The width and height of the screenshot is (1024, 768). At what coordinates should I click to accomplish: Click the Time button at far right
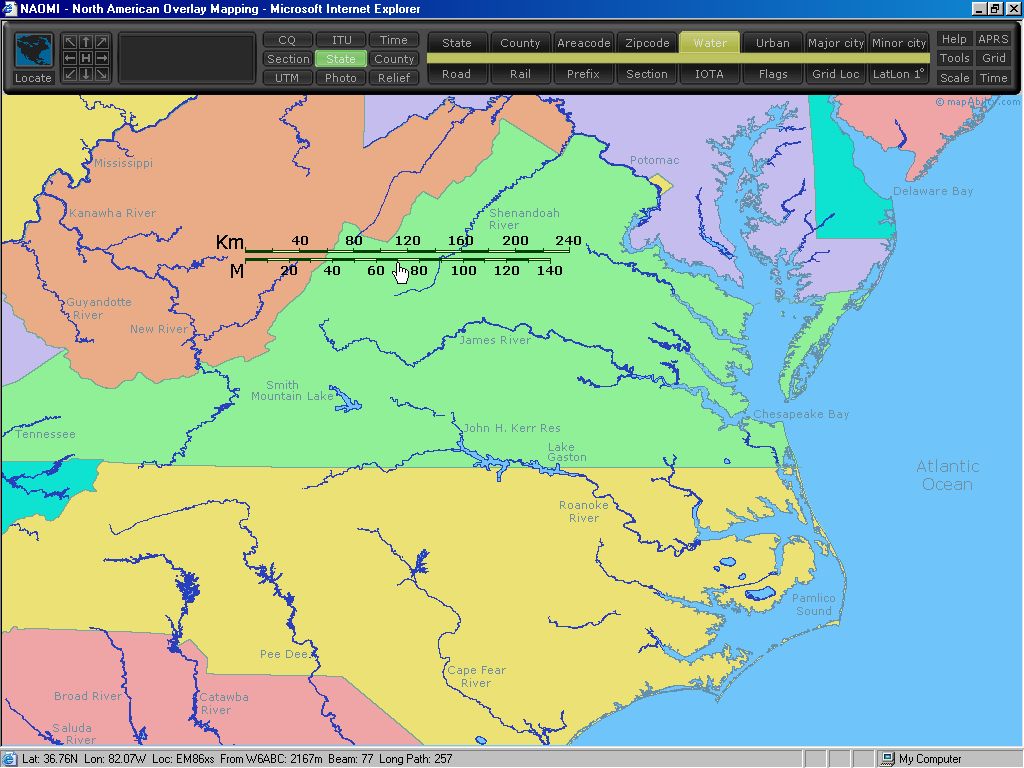pos(993,78)
